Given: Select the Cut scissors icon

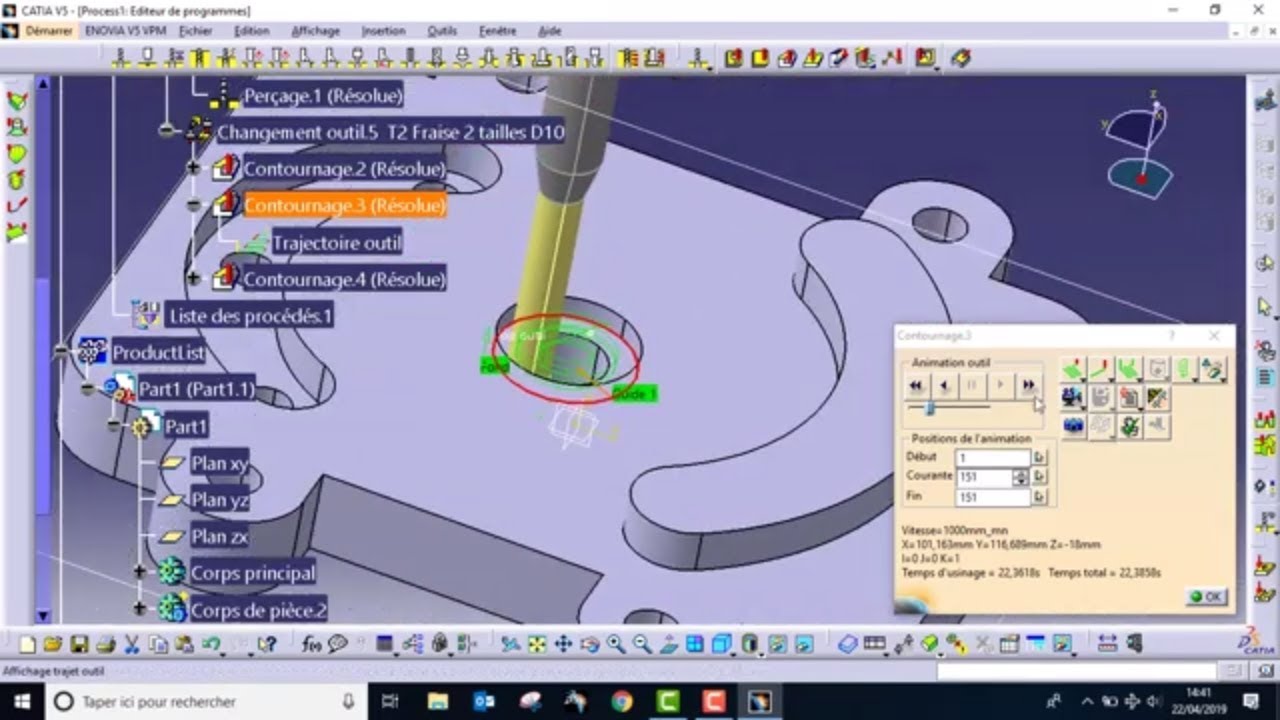Looking at the screenshot, I should (132, 645).
